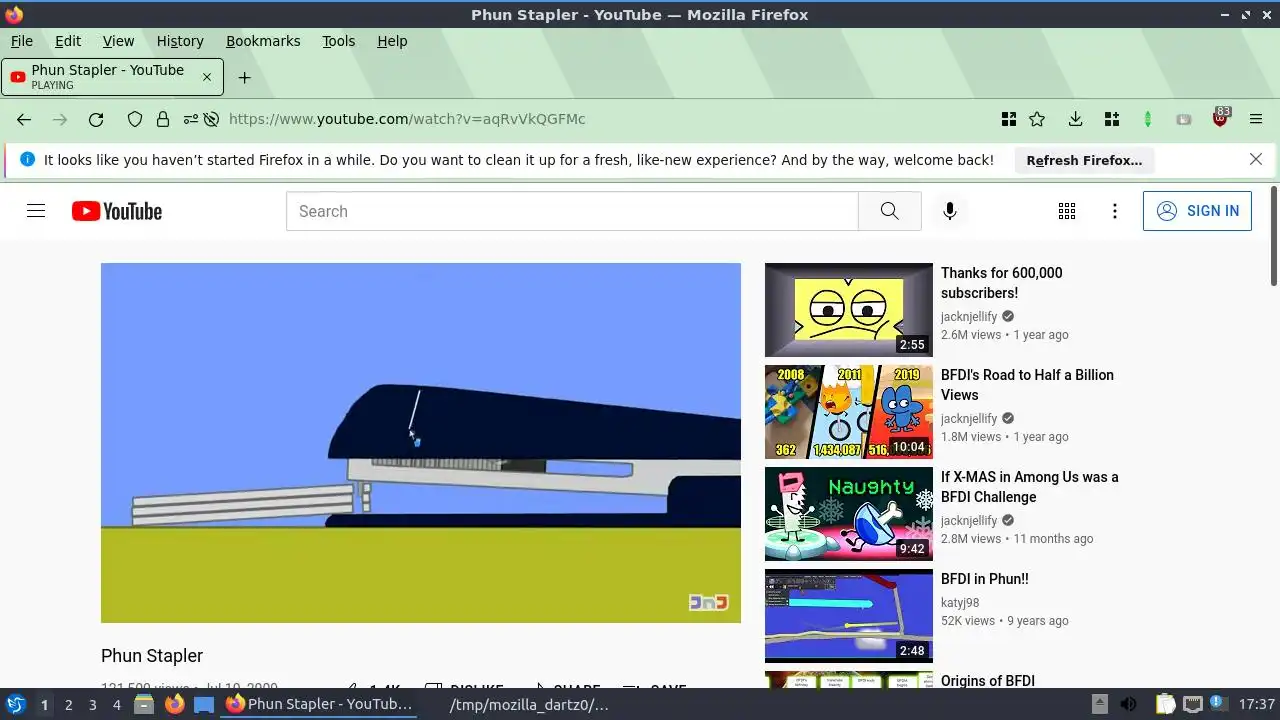The width and height of the screenshot is (1280, 720).
Task: Open If X-MAS in Among Us title
Action: (x=1030, y=487)
